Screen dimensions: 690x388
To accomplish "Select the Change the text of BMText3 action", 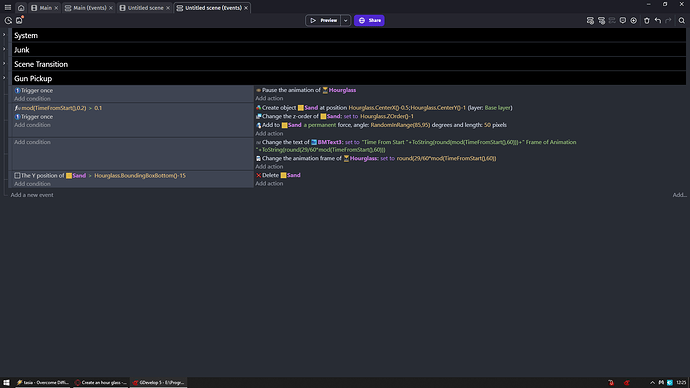I will 416,146.
